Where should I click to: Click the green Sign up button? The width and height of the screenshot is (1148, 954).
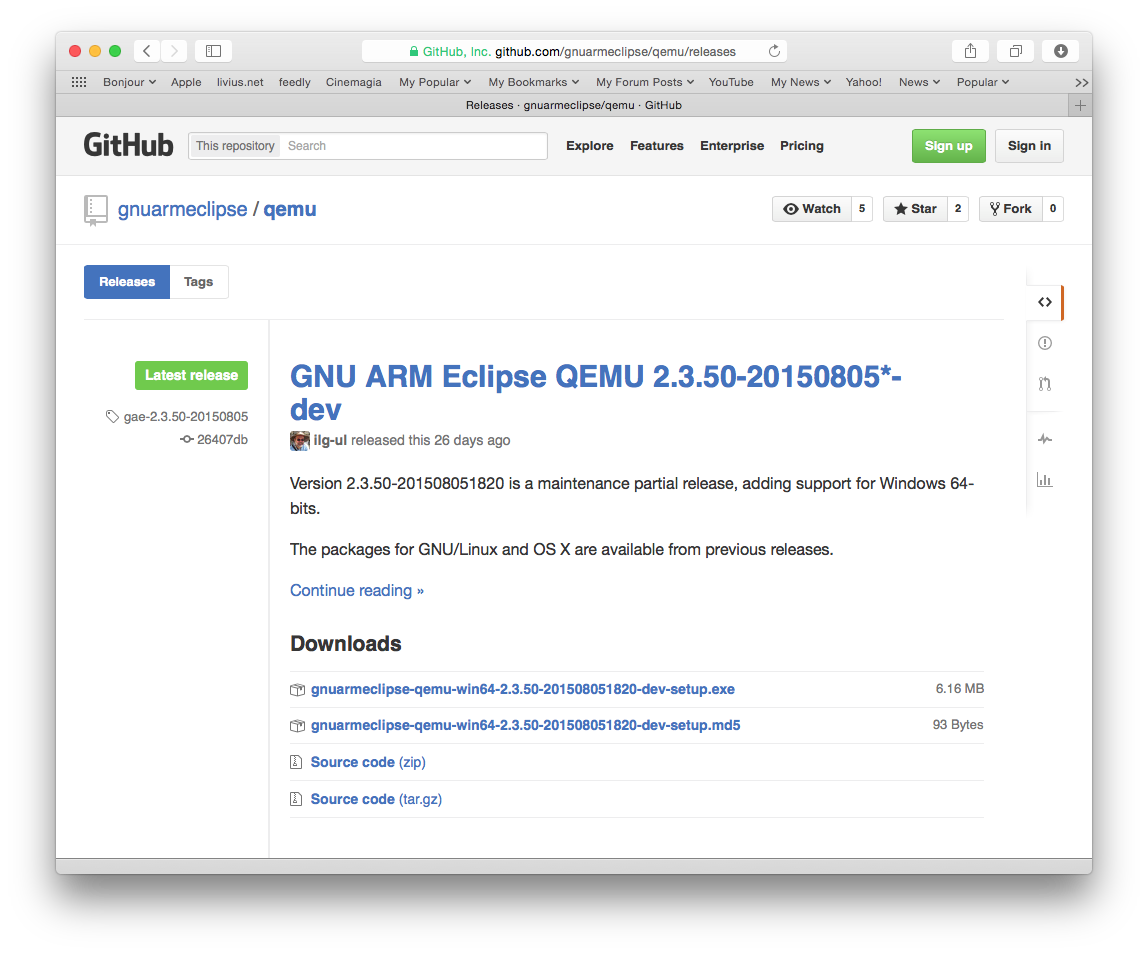pyautogui.click(x=949, y=146)
